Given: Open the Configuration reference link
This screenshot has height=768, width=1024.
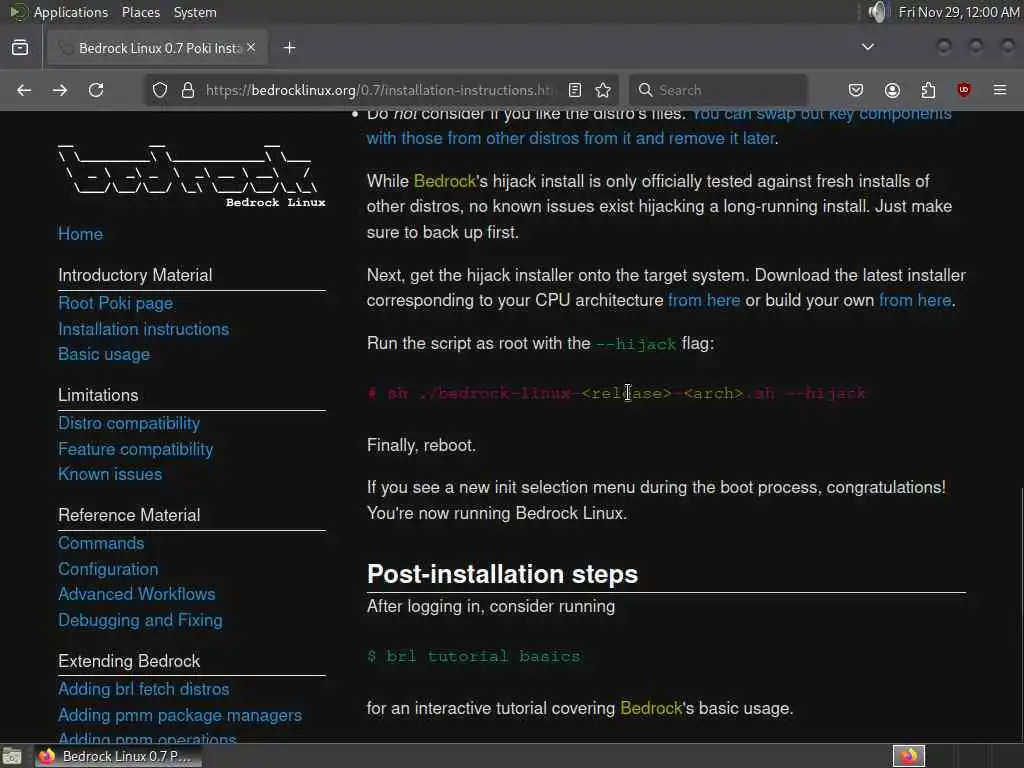Looking at the screenshot, I should pos(108,569).
